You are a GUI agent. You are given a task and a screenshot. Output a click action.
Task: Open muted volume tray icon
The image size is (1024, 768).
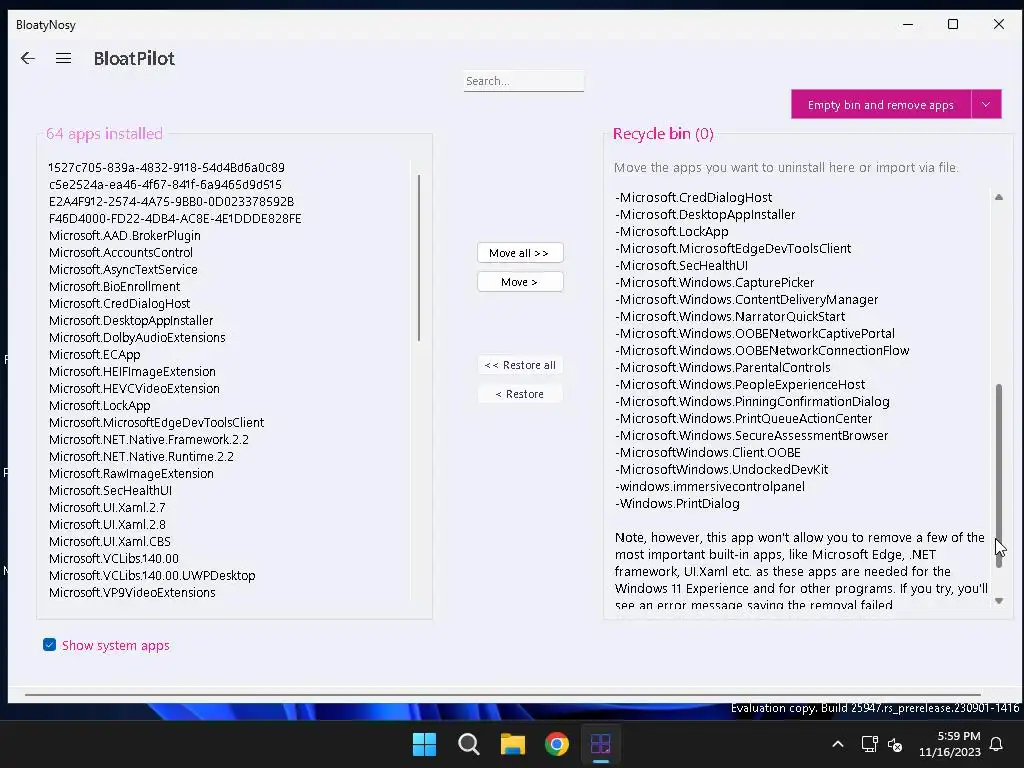(895, 744)
